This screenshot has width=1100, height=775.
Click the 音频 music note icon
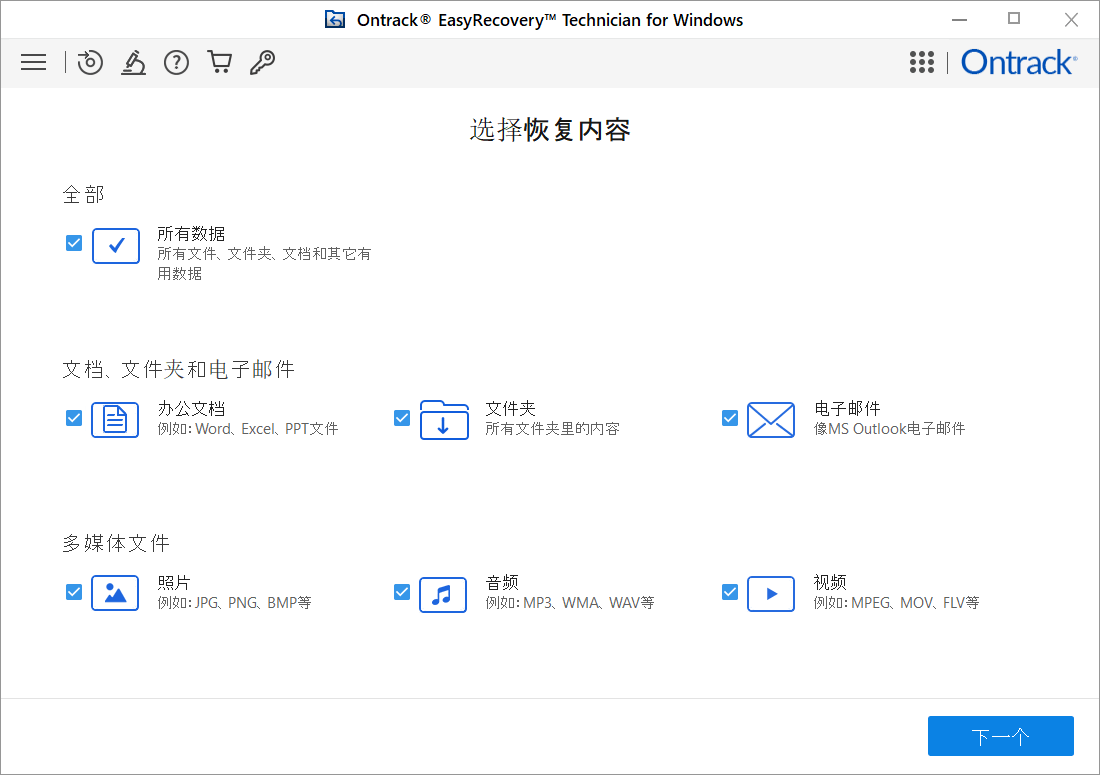(443, 595)
